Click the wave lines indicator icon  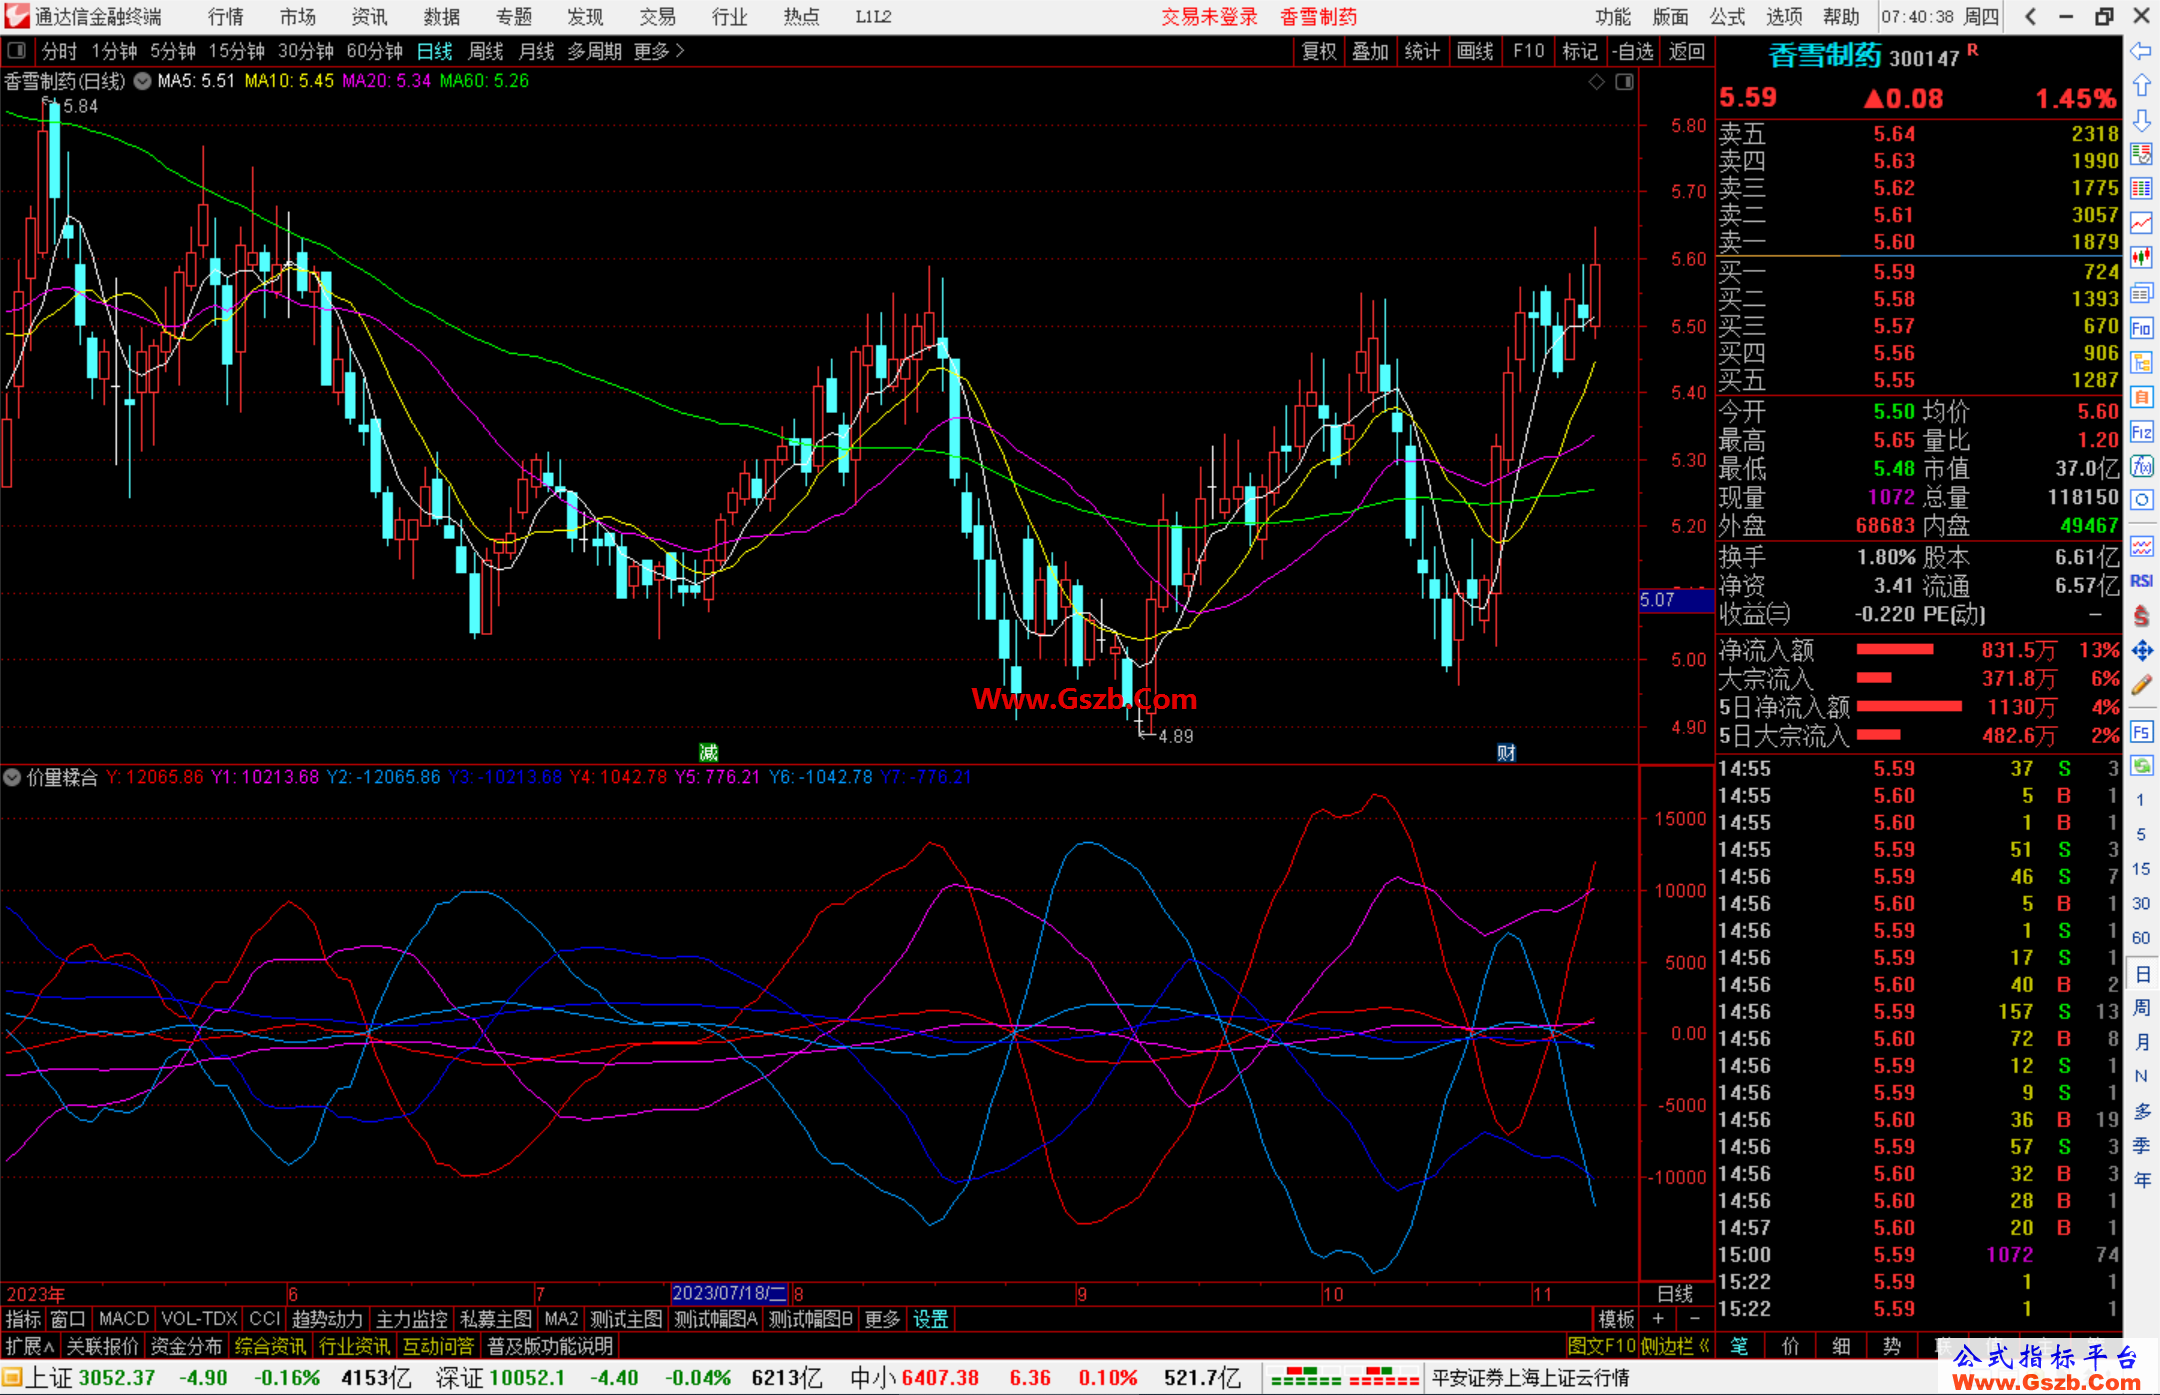pos(2141,546)
